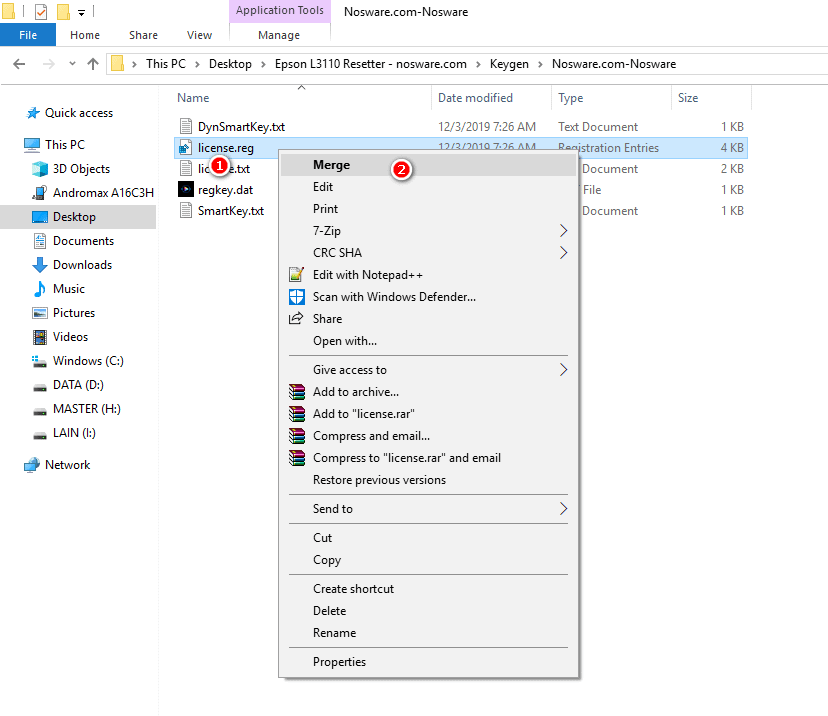Customize Quick Access Toolbar dropdown
Viewport: 828px width, 716px height.
pyautogui.click(x=81, y=12)
